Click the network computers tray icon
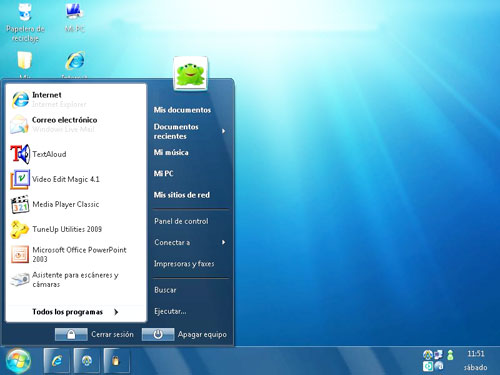 click(439, 355)
